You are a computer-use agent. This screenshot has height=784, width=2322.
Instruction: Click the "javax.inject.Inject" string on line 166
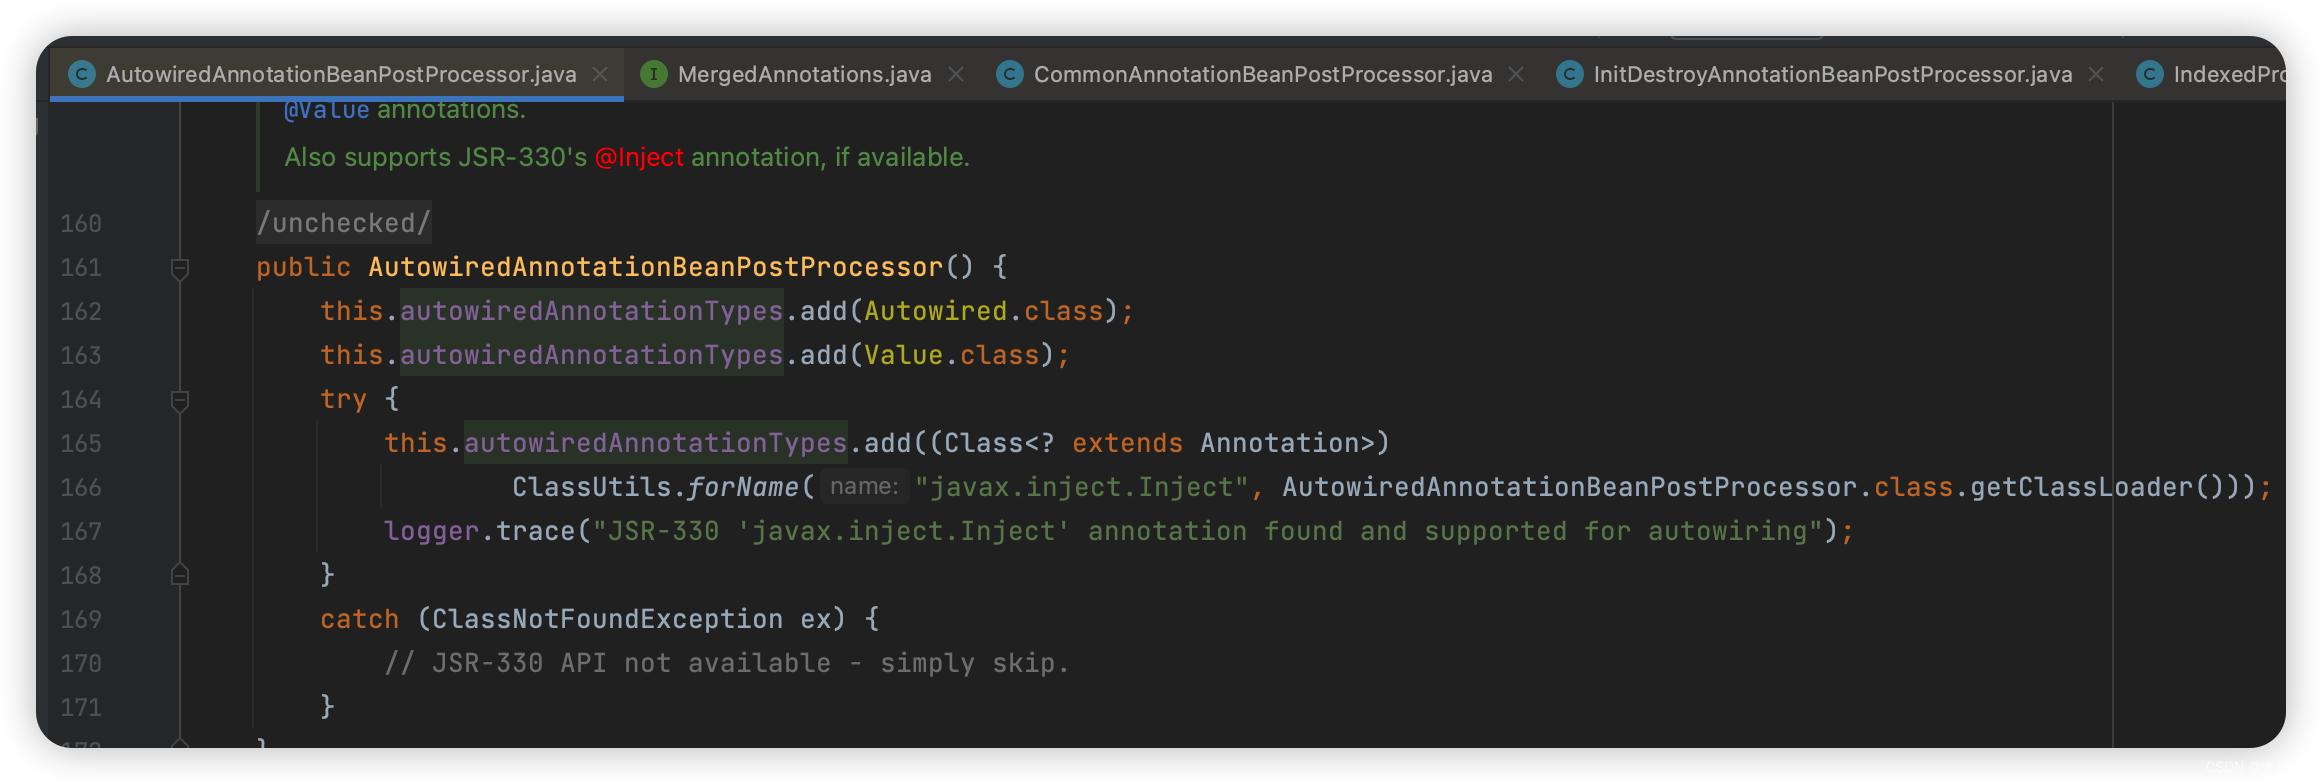1081,488
